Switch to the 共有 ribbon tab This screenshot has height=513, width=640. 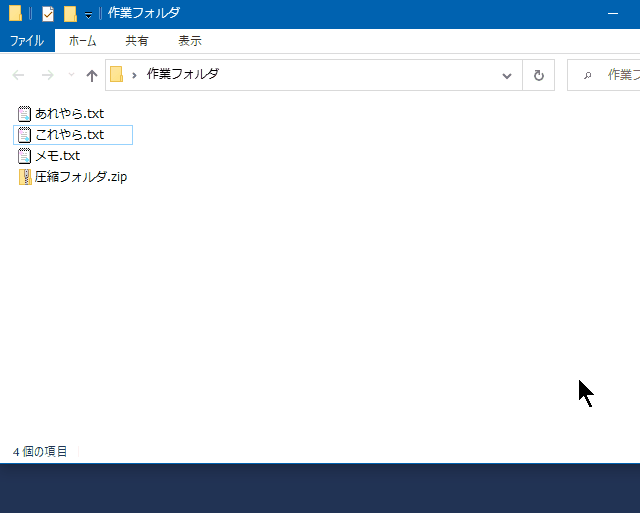[x=137, y=41]
